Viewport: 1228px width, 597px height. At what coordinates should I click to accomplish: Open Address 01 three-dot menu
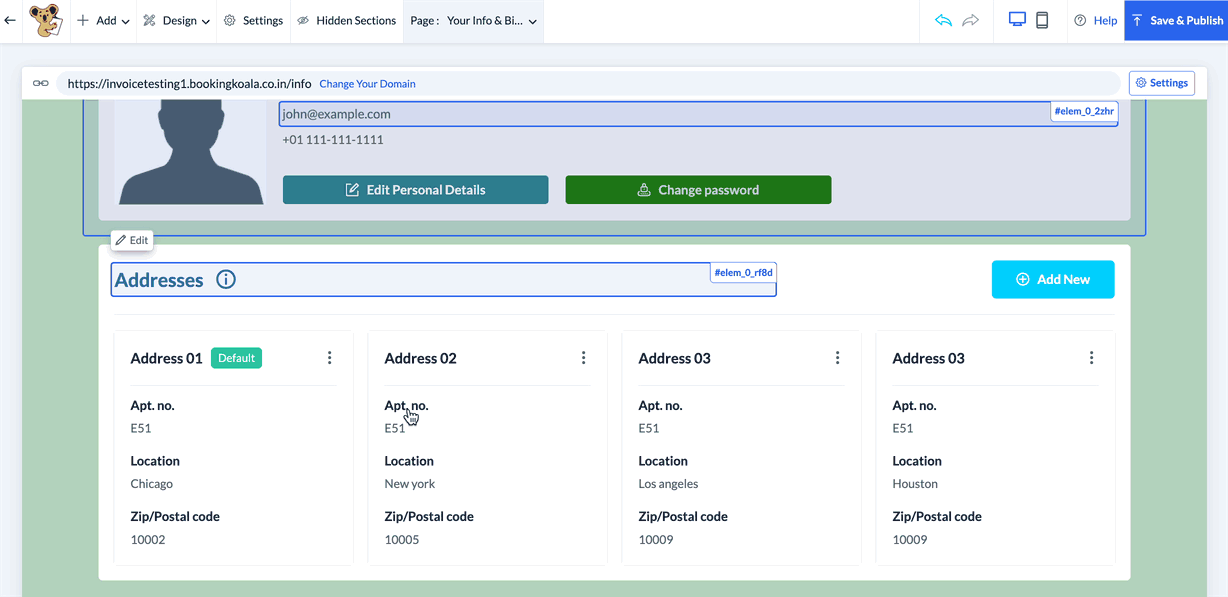pyautogui.click(x=329, y=358)
